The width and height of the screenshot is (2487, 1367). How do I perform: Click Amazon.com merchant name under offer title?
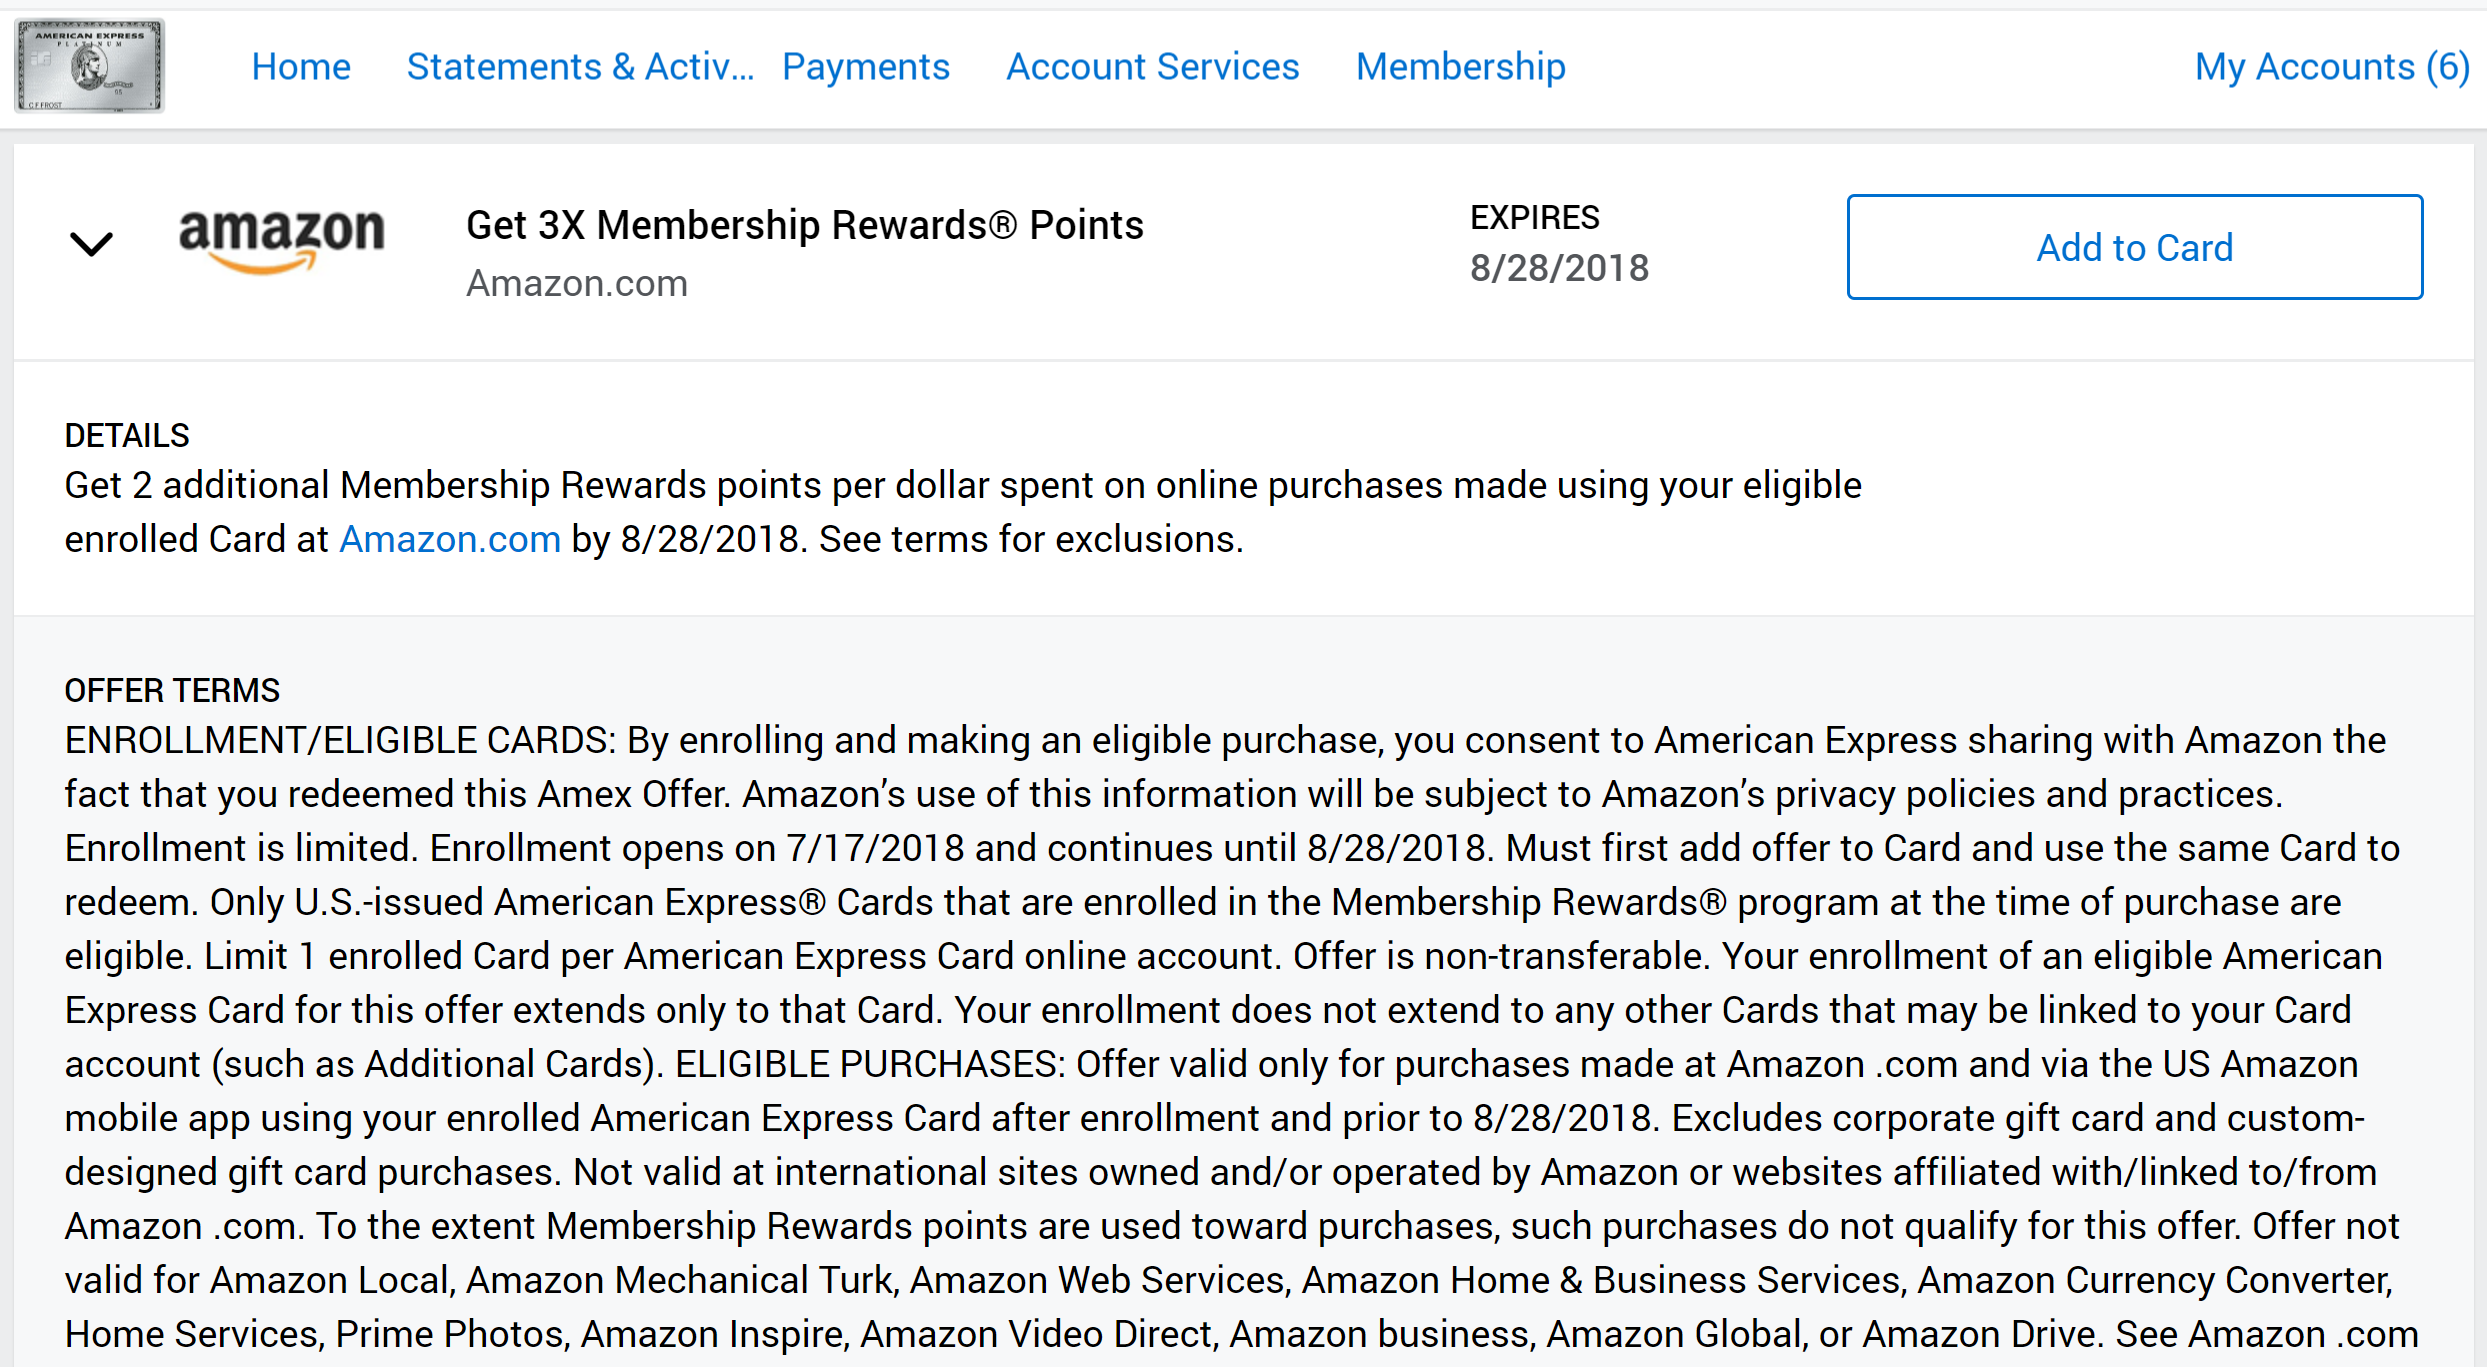coord(576,284)
